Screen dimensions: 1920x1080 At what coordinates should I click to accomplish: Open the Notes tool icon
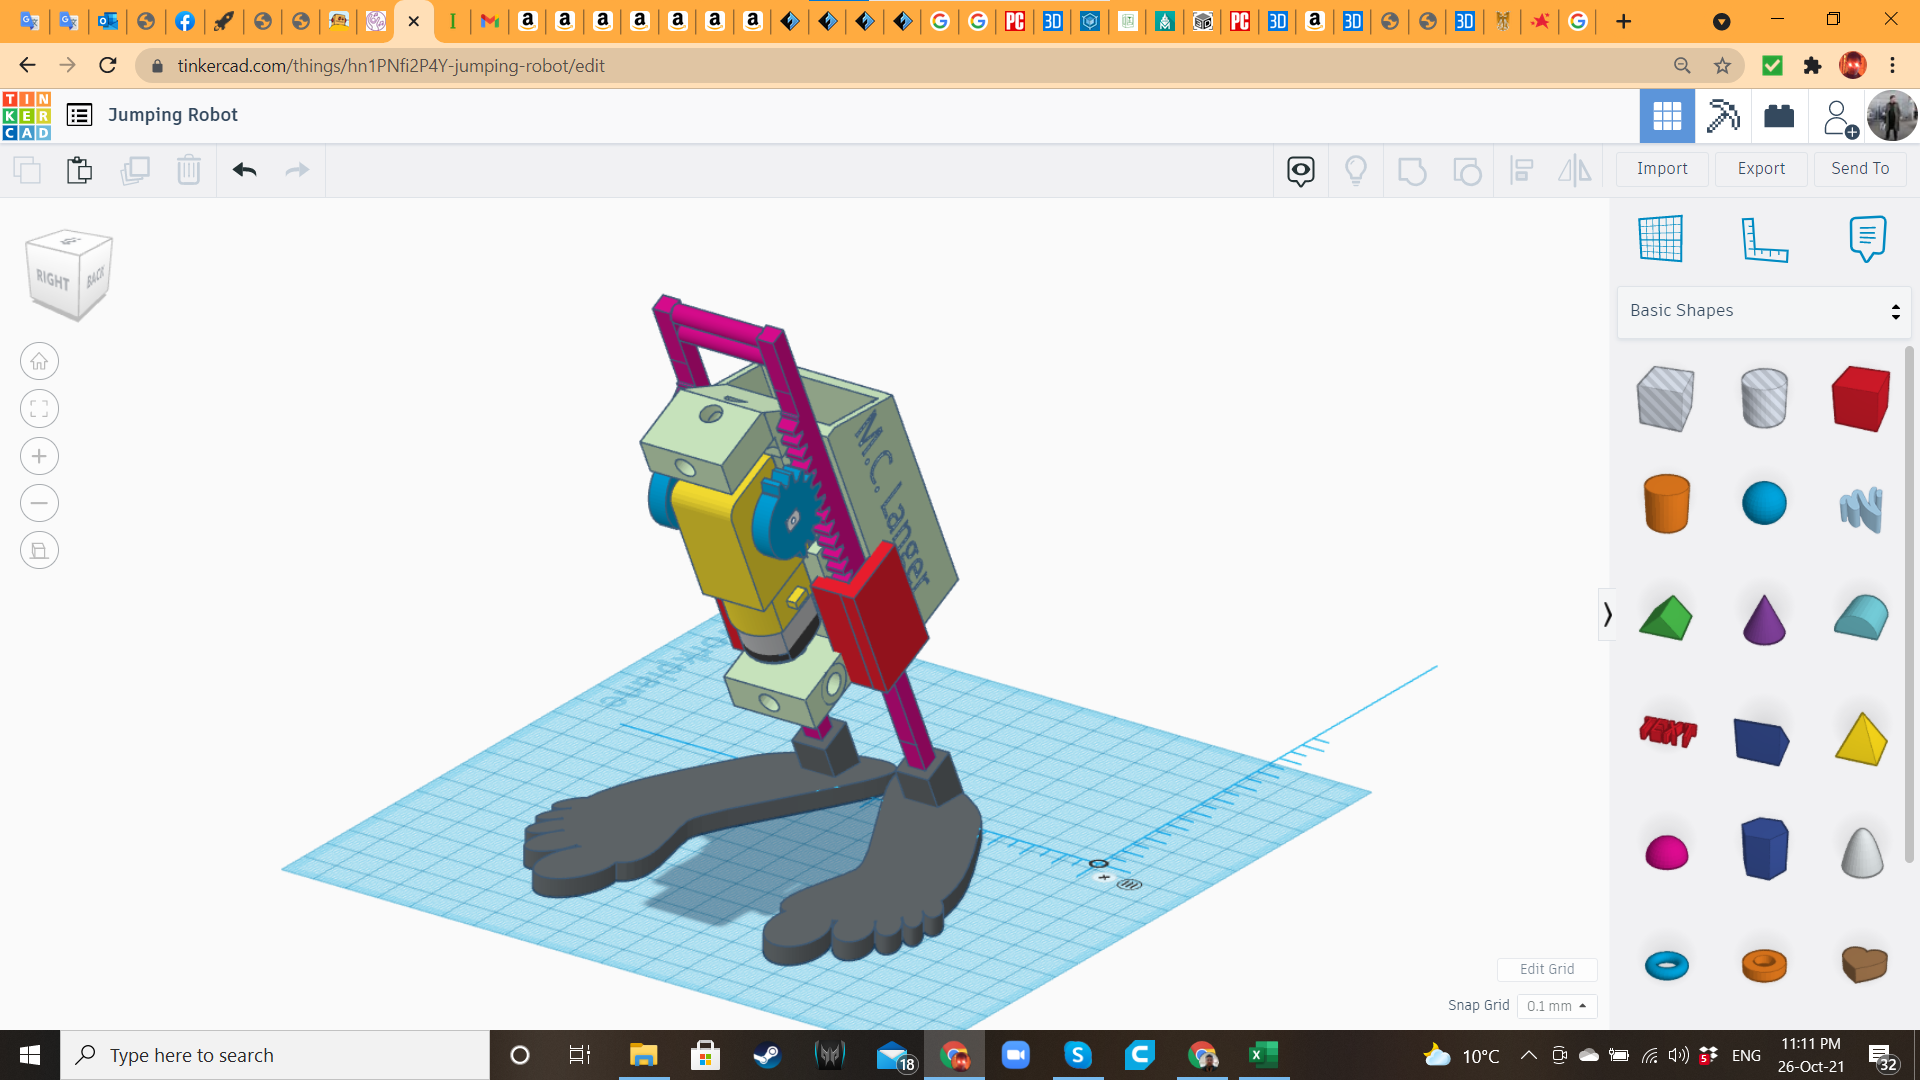[1867, 238]
